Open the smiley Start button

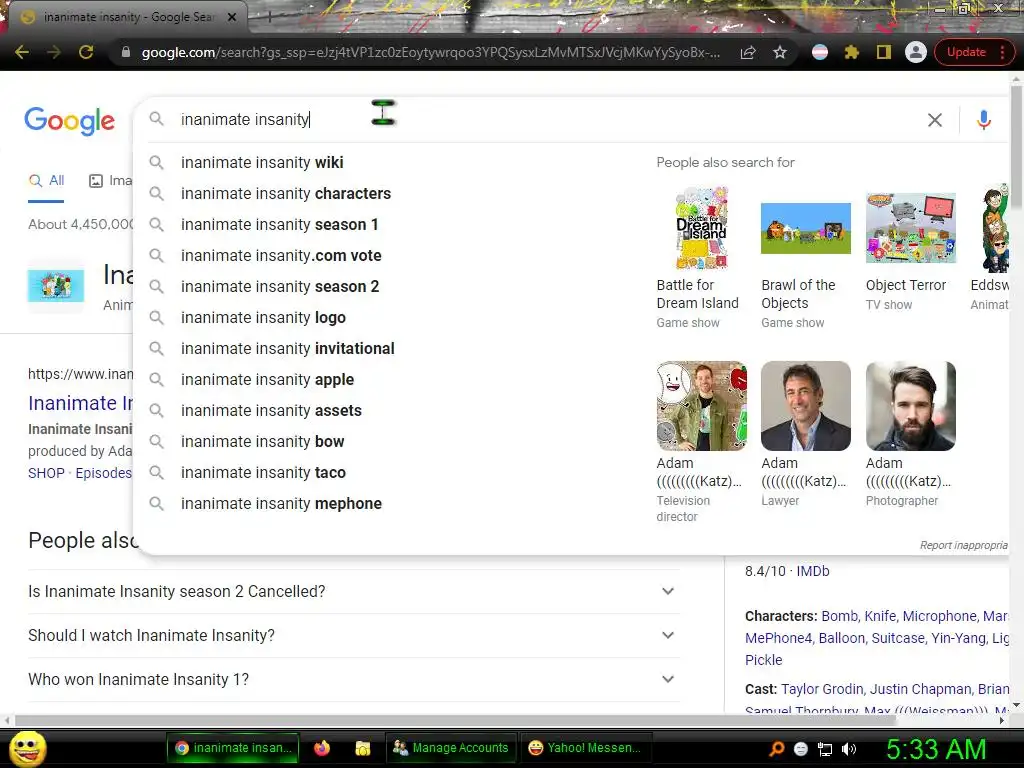28,748
